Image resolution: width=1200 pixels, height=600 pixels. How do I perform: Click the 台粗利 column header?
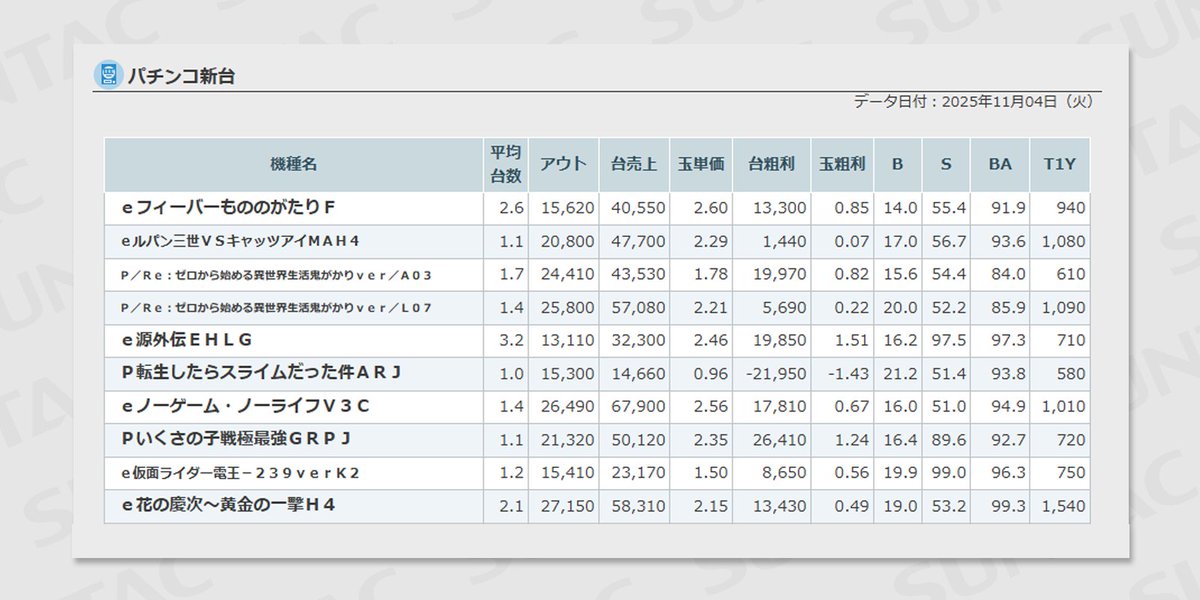771,164
